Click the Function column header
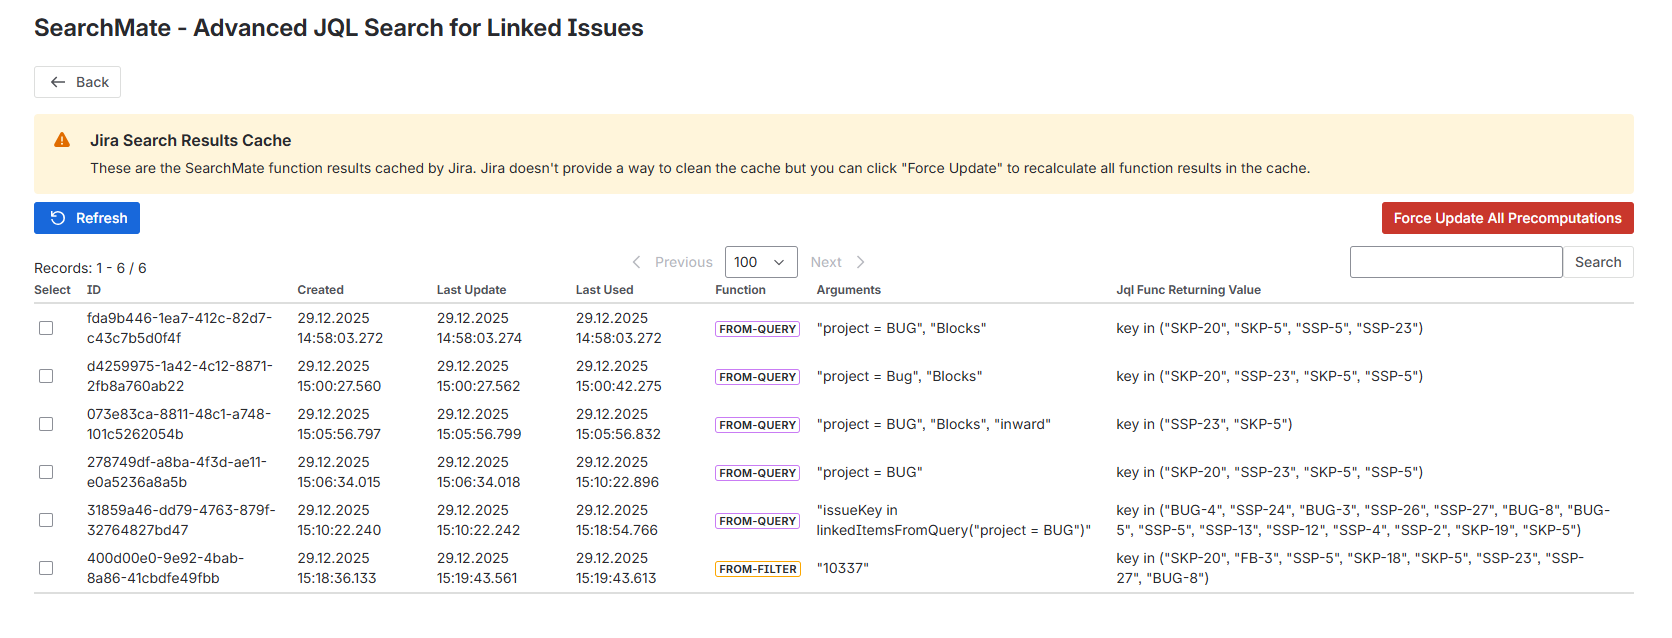The width and height of the screenshot is (1672, 638). pyautogui.click(x=740, y=290)
